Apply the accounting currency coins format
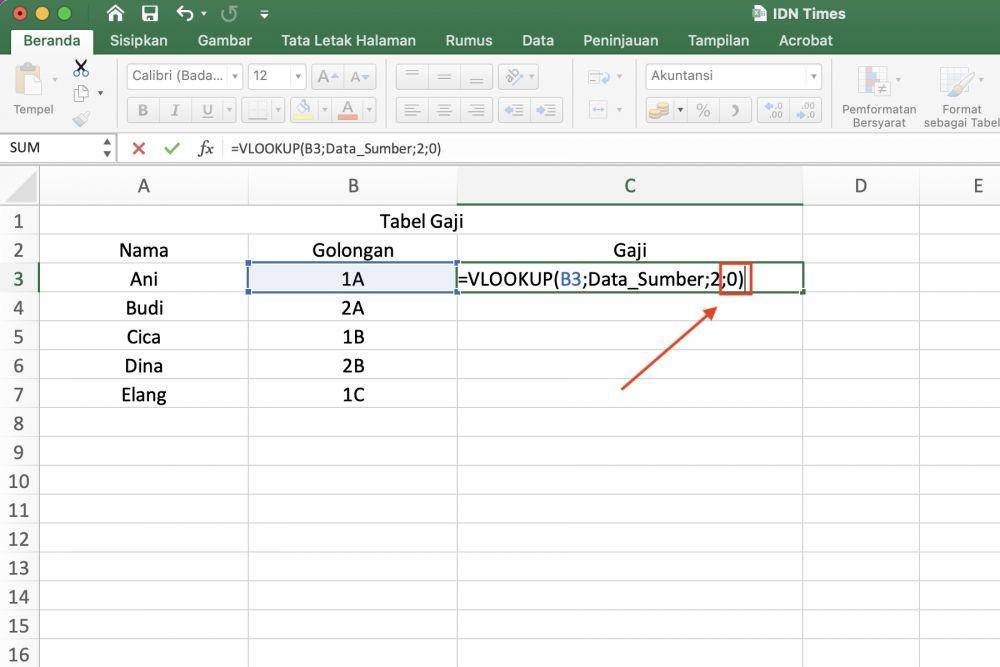This screenshot has width=1000, height=667. click(659, 110)
